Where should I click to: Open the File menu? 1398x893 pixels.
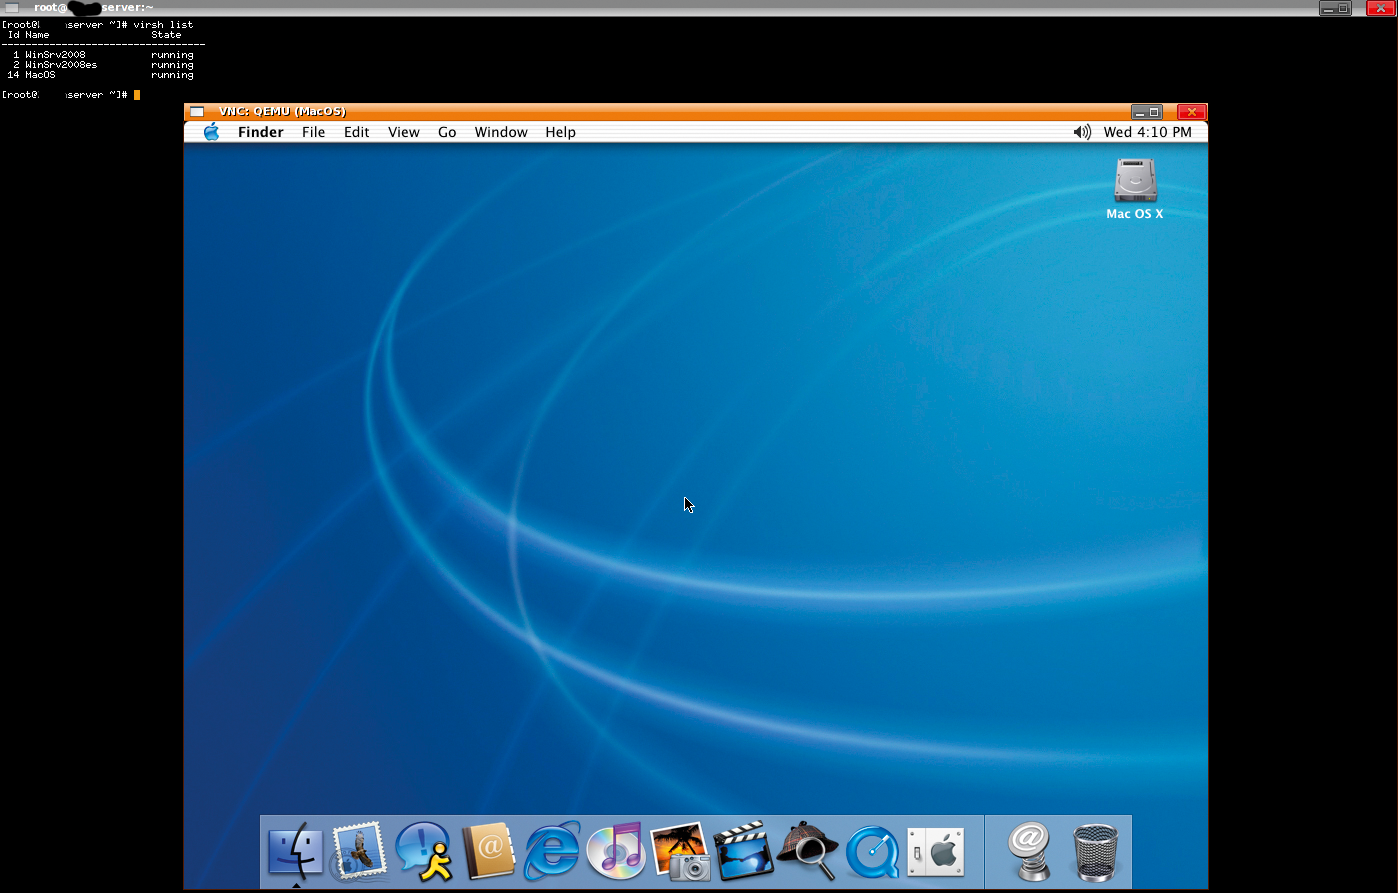[314, 132]
